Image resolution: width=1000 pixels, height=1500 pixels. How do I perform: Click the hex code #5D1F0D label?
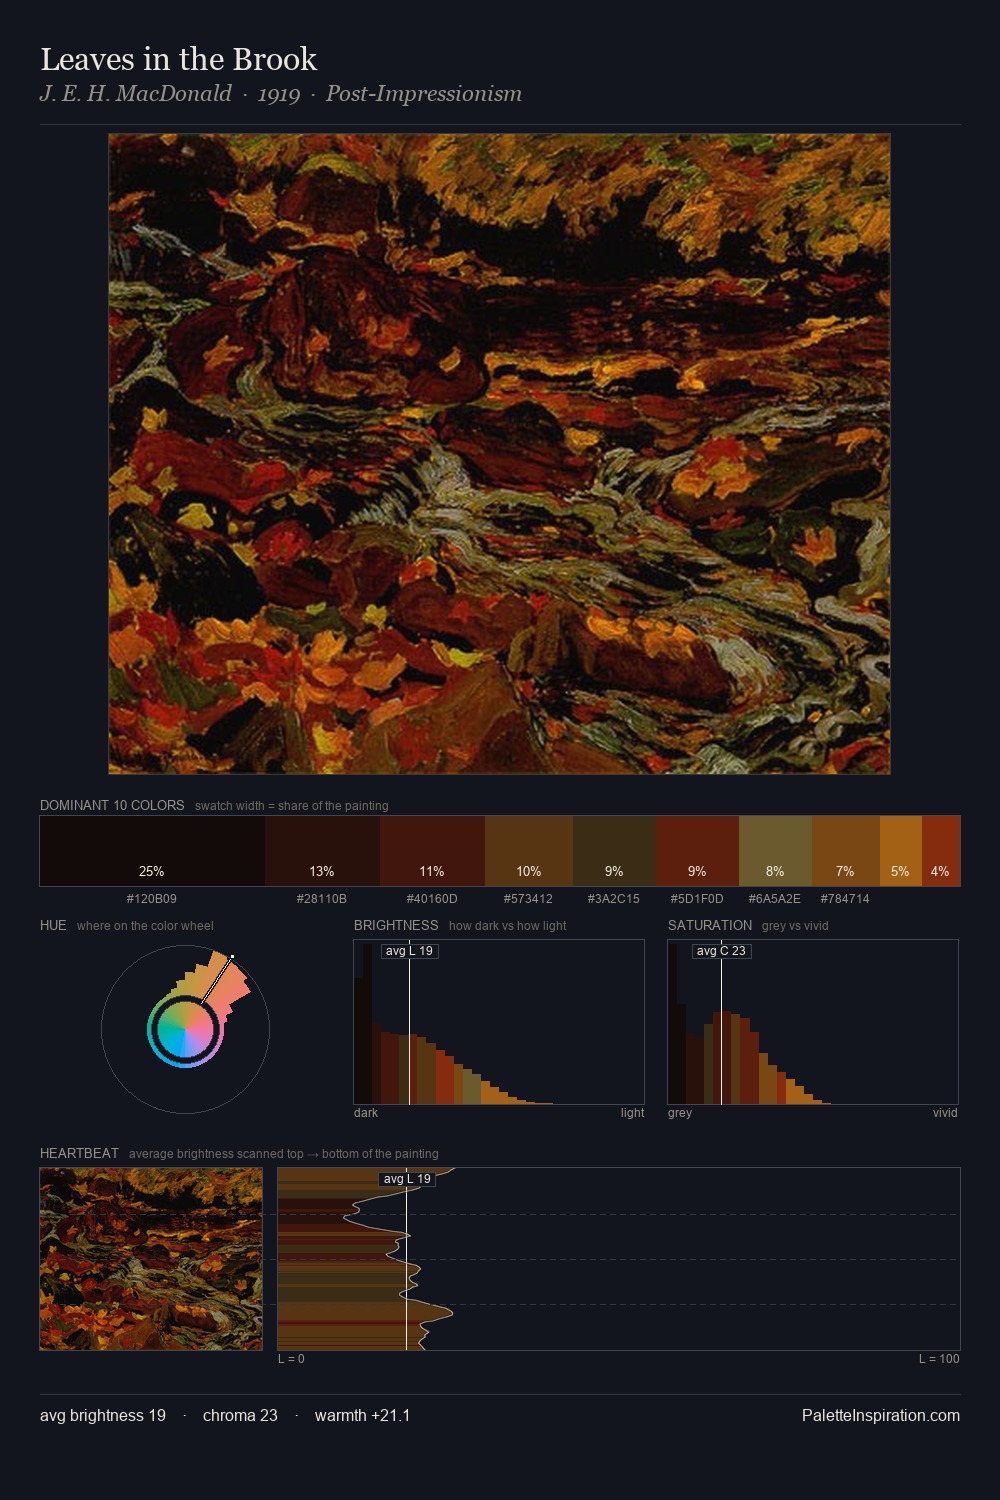(x=697, y=899)
